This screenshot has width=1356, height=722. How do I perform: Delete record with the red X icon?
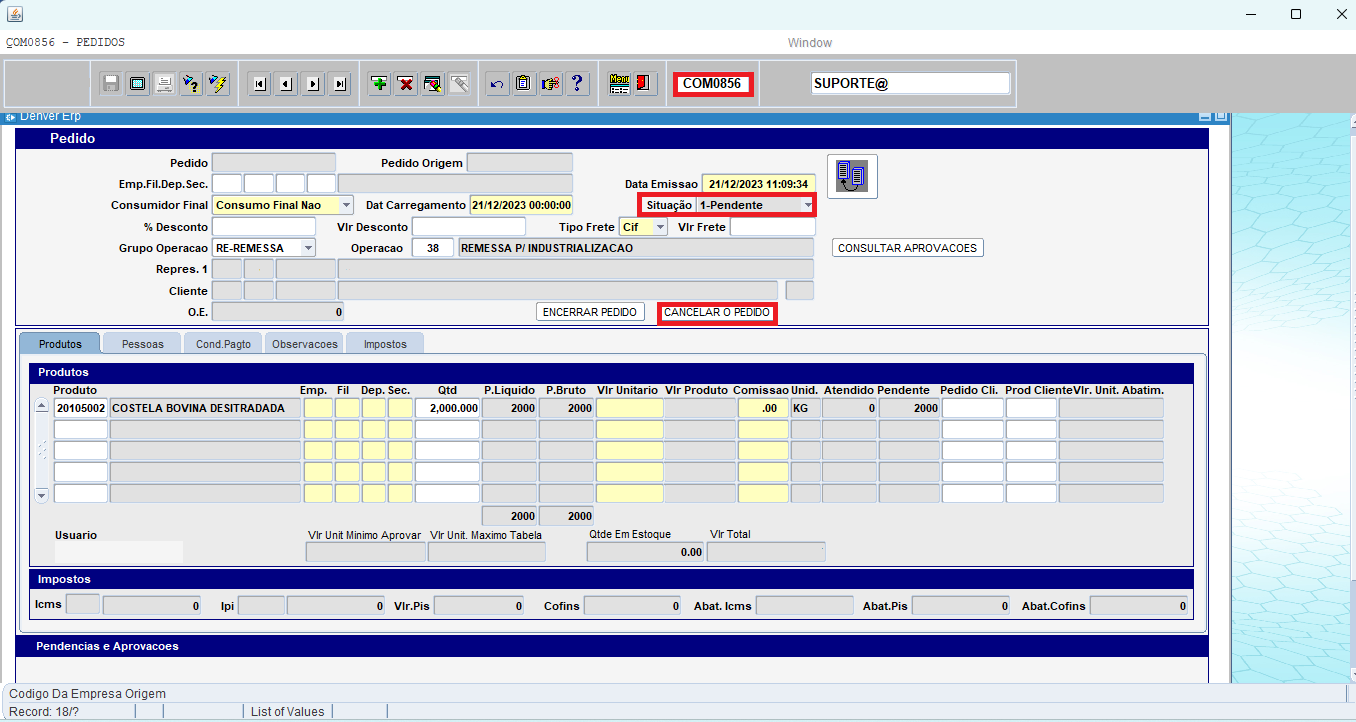coord(406,84)
